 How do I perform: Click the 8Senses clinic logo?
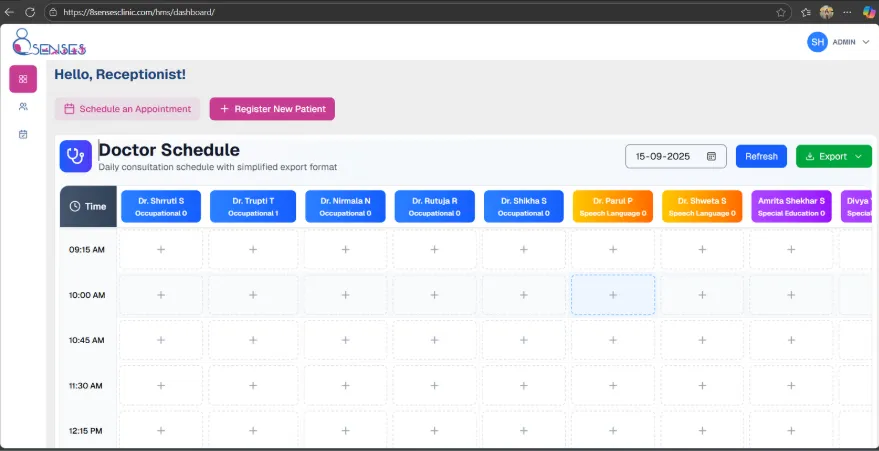[x=49, y=42]
